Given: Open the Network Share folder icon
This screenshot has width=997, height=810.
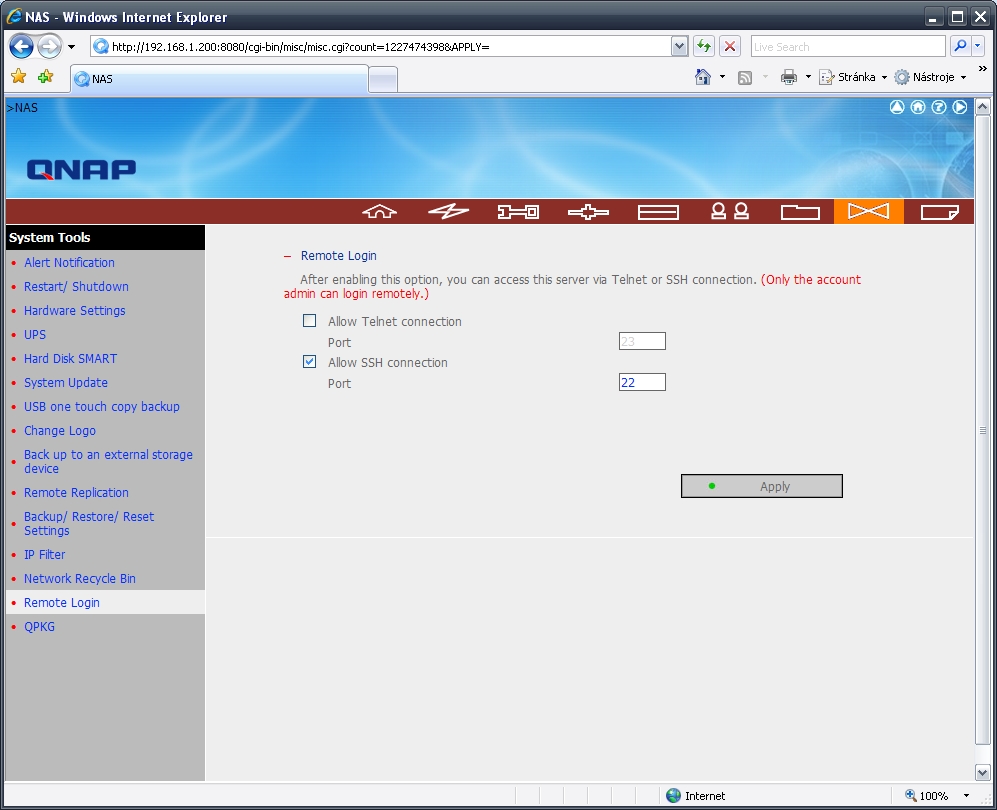Looking at the screenshot, I should (800, 212).
